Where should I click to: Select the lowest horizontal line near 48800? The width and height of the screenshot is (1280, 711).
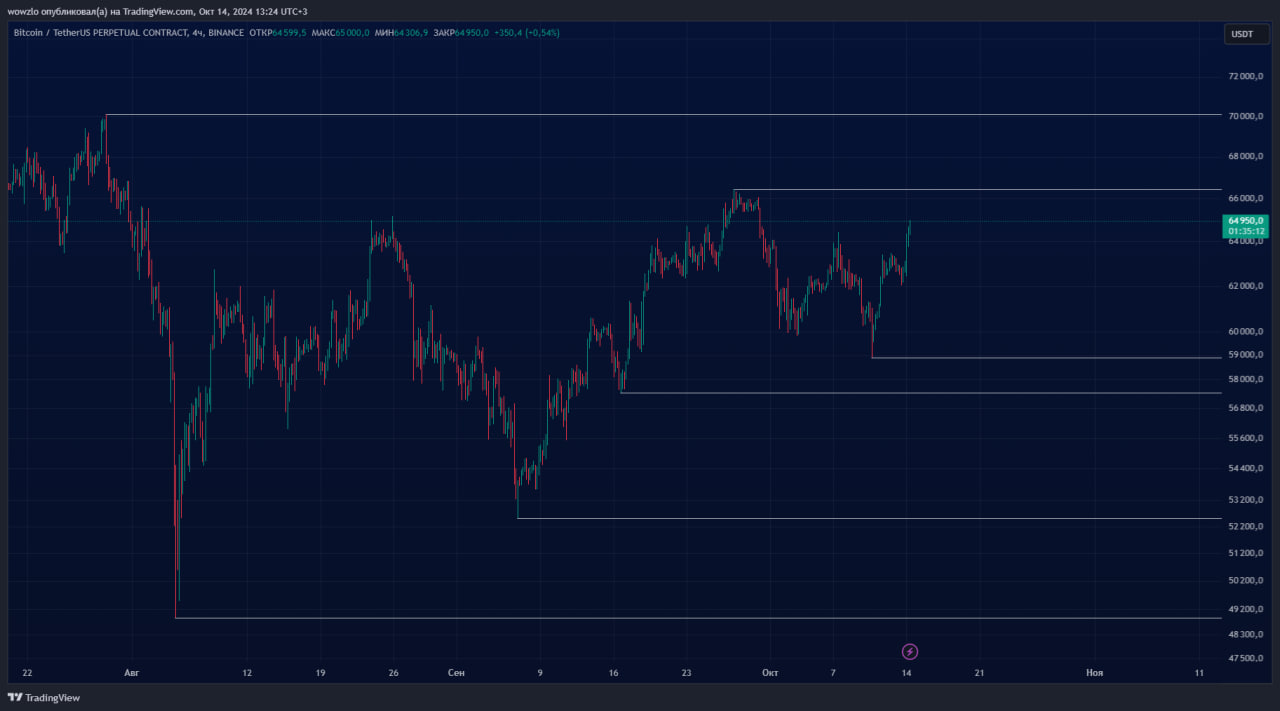pyautogui.click(x=698, y=618)
